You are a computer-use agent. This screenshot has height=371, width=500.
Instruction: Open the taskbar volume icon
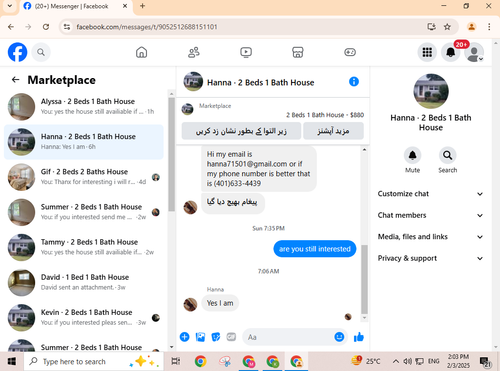tap(407, 361)
